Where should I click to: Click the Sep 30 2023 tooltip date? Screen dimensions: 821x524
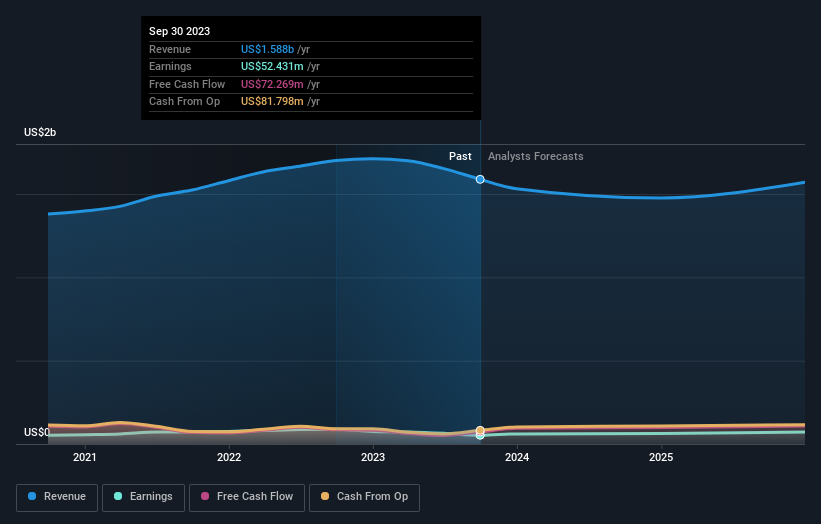pos(180,31)
